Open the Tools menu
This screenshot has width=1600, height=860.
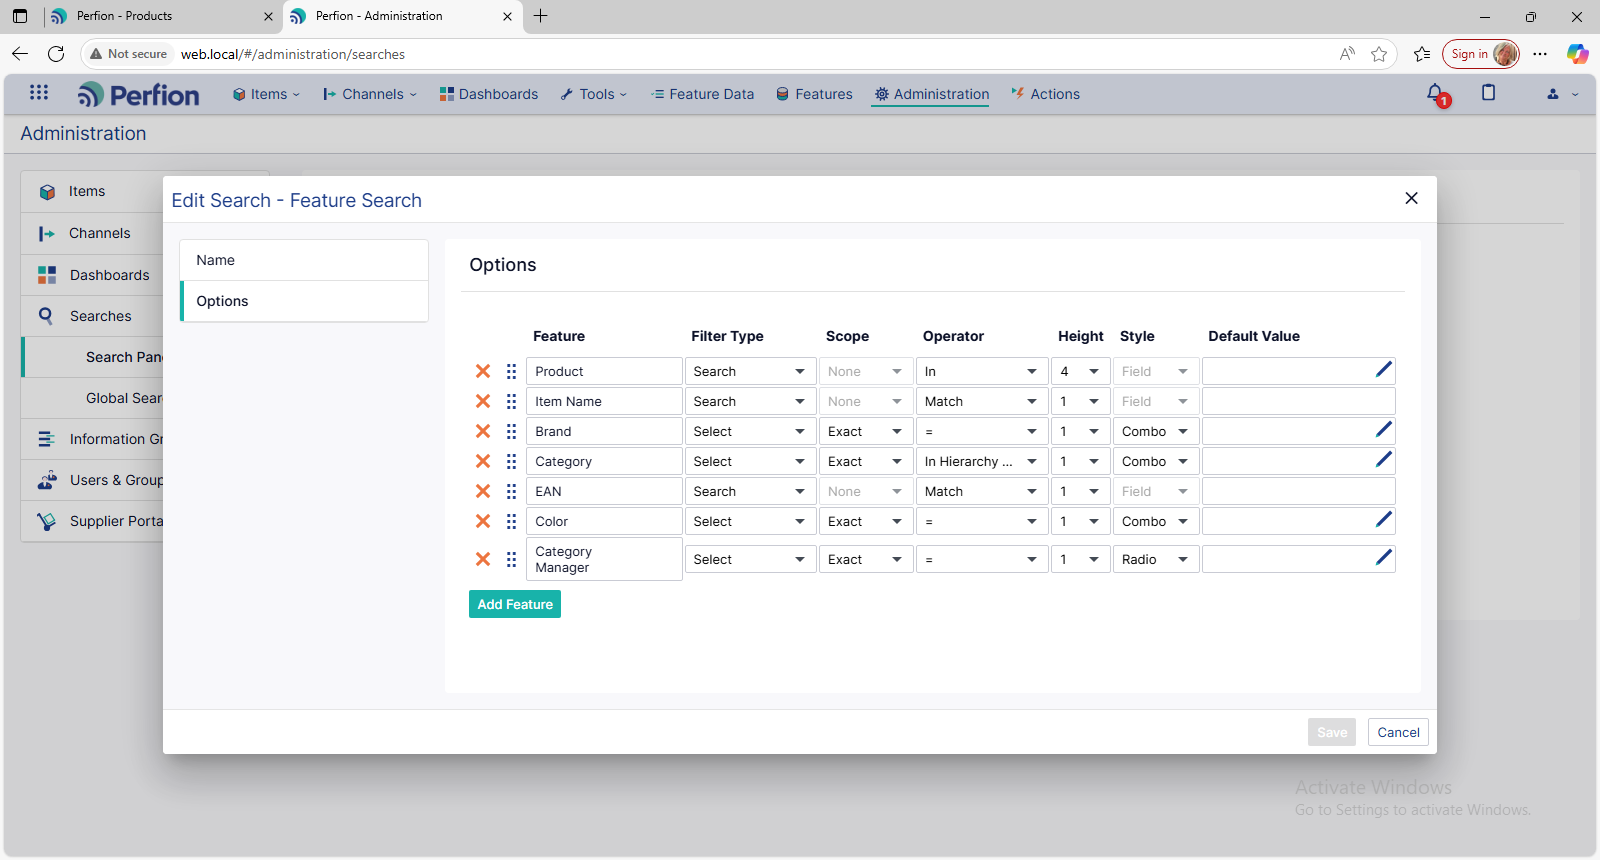[594, 94]
